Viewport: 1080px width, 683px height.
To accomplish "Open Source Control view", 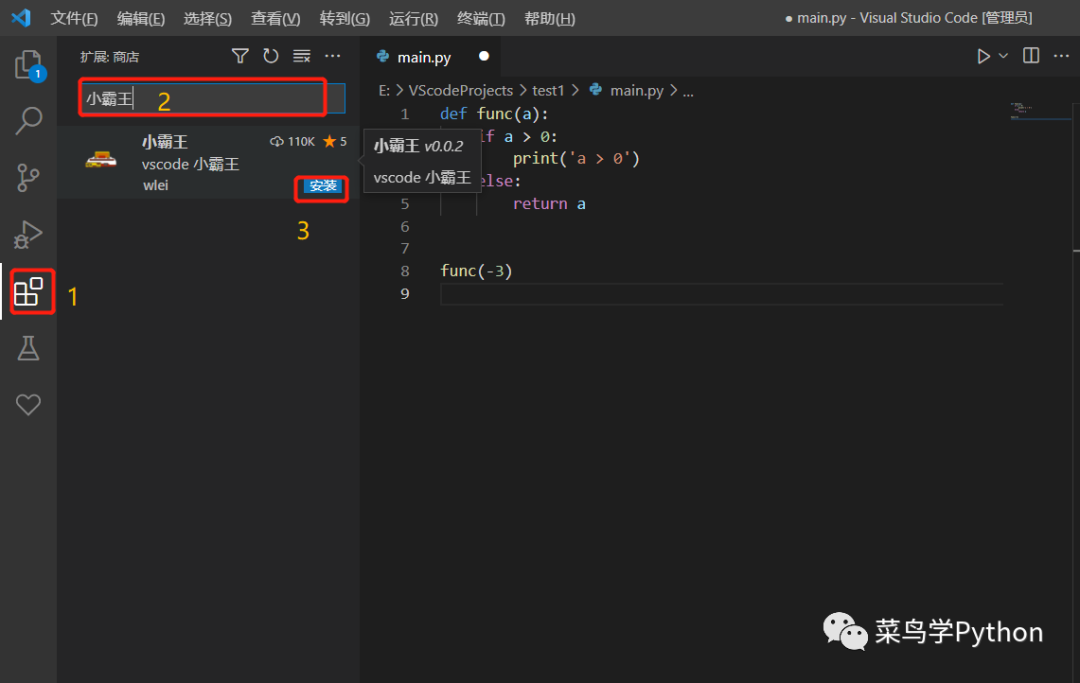I will [28, 178].
